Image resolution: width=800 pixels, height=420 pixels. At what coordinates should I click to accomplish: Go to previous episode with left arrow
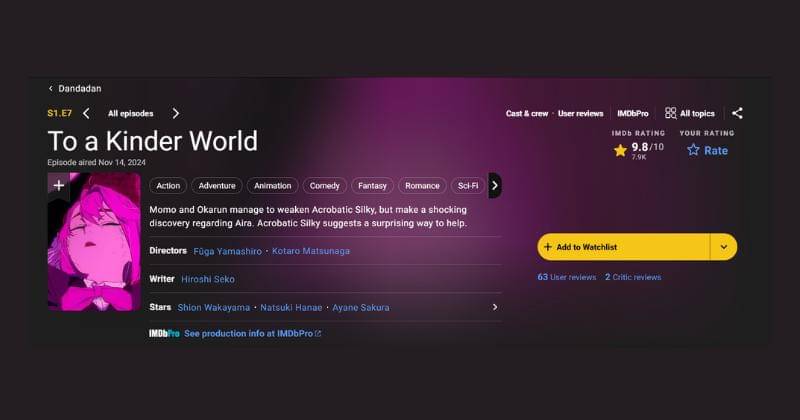(x=87, y=114)
